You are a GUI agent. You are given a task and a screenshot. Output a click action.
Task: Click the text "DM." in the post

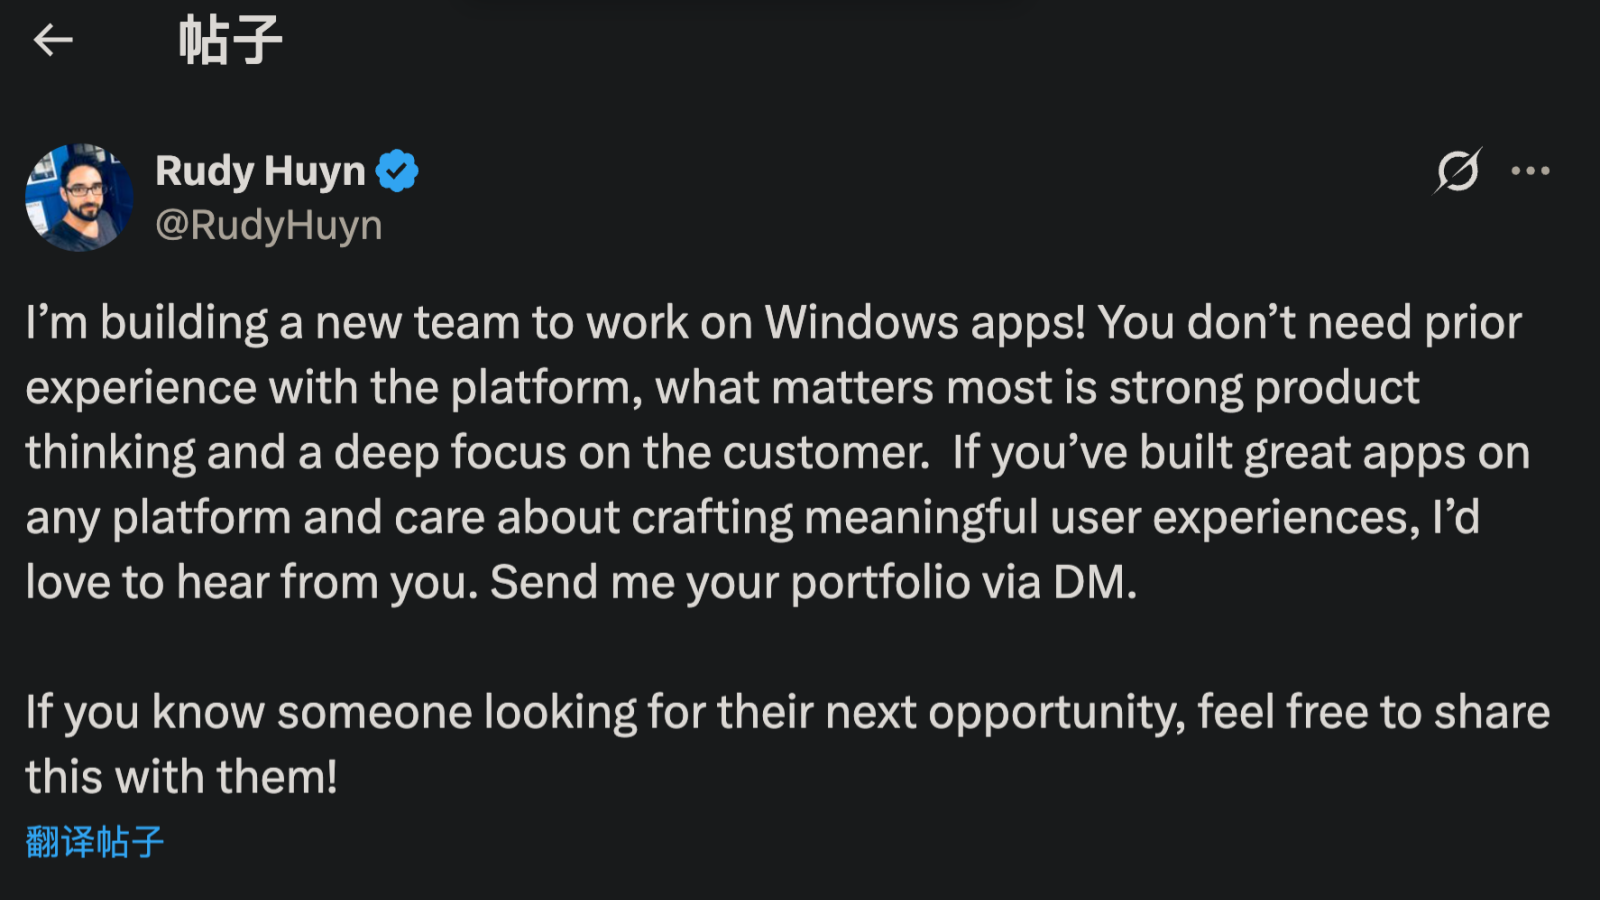coord(1095,583)
